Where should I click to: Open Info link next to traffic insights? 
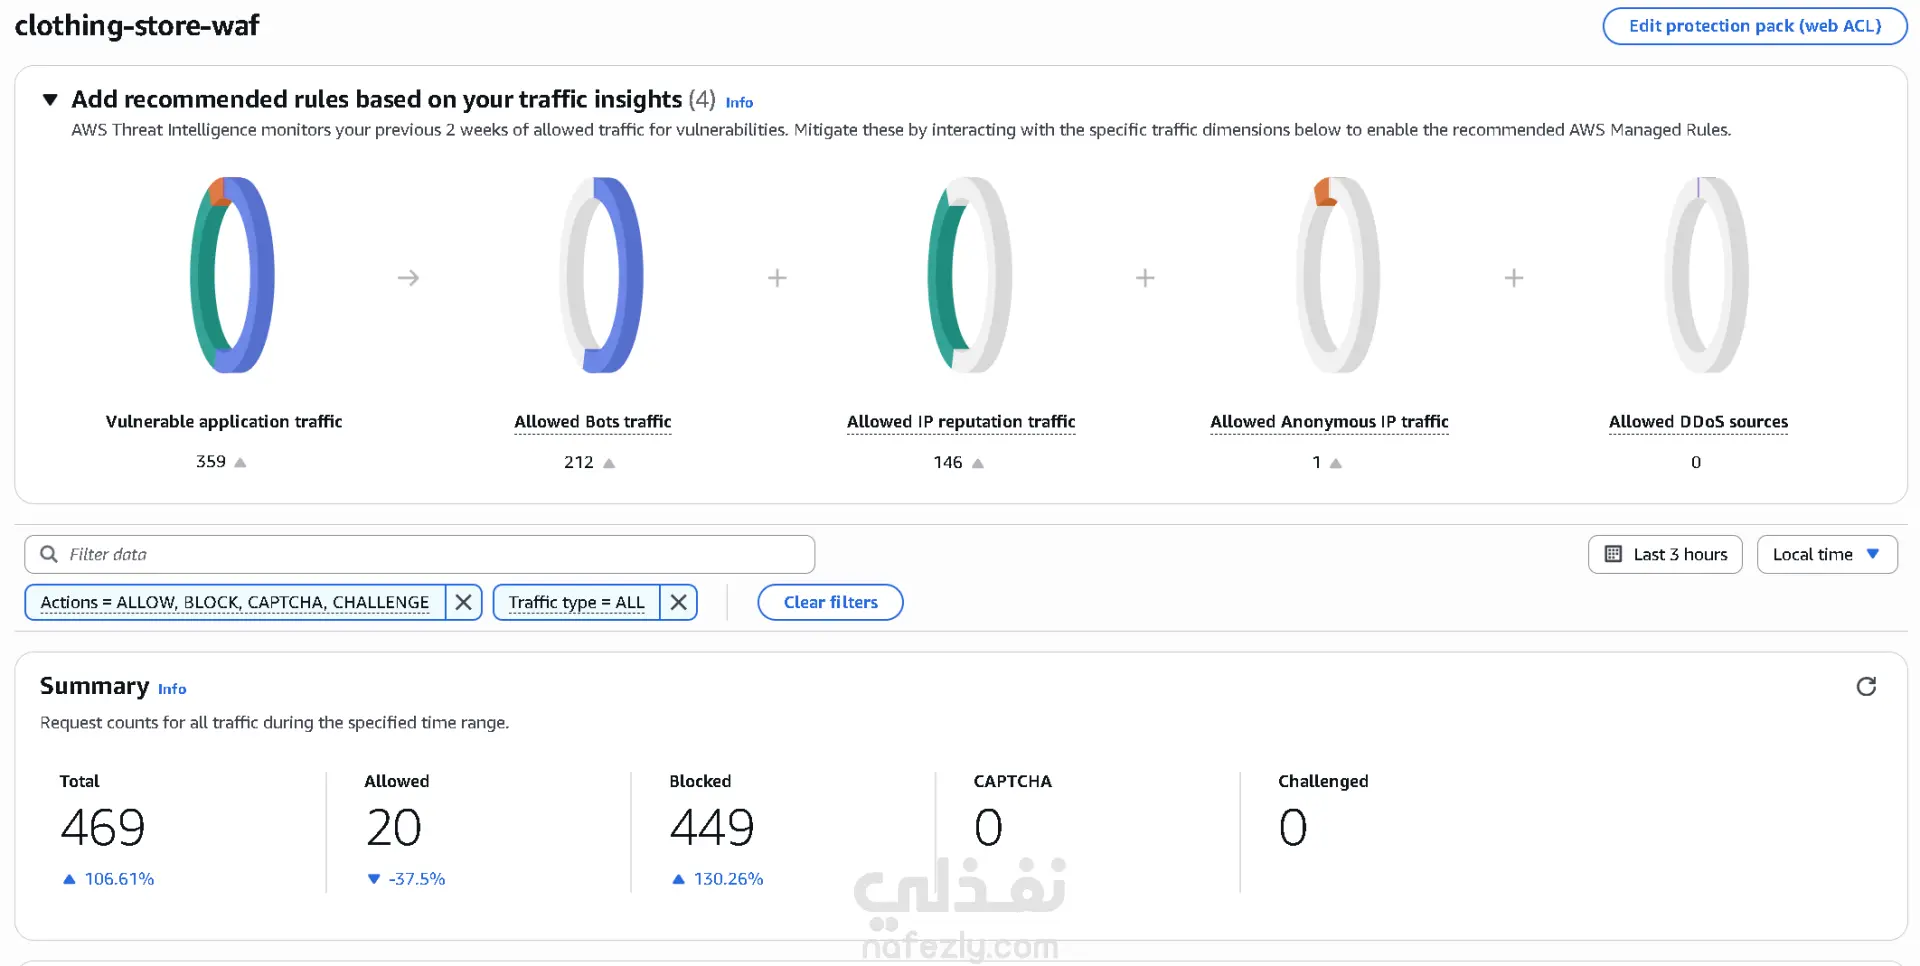739,102
